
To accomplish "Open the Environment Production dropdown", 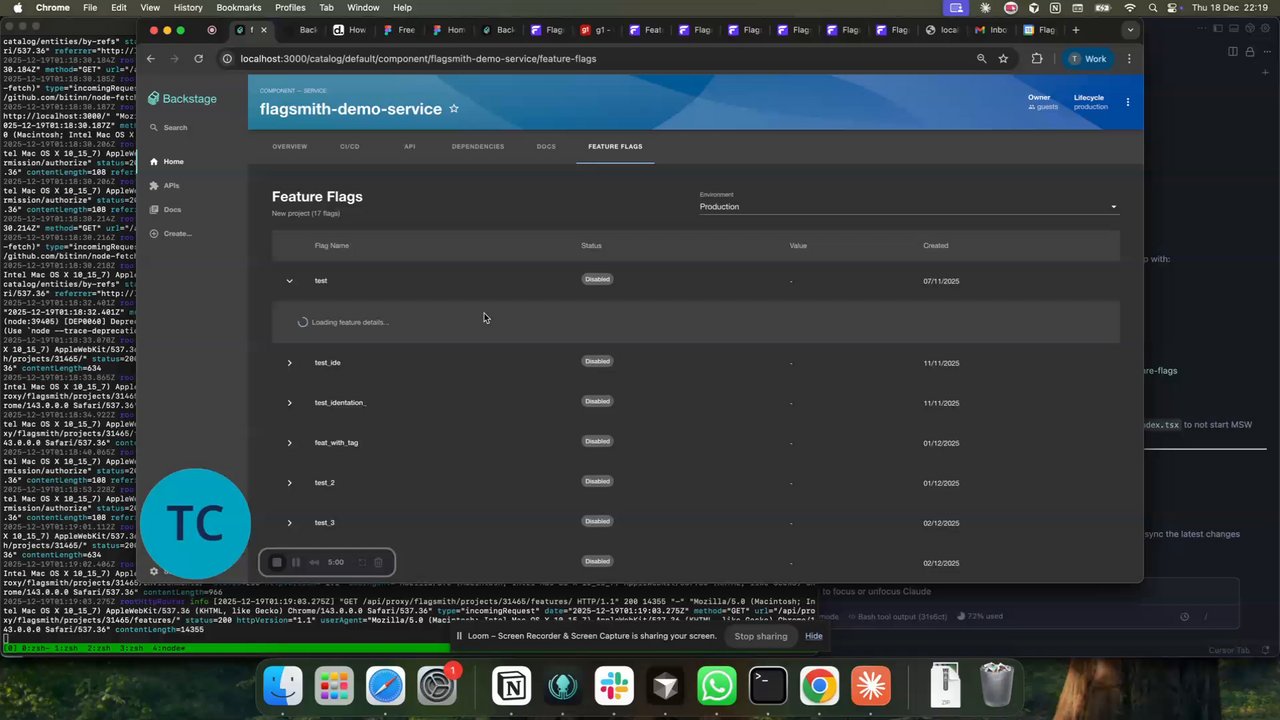I will (x=909, y=206).
